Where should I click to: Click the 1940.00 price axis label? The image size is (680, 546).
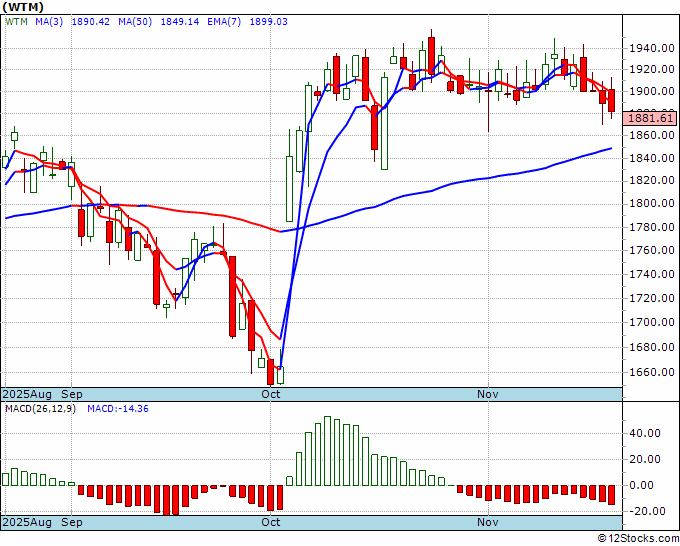[651, 47]
